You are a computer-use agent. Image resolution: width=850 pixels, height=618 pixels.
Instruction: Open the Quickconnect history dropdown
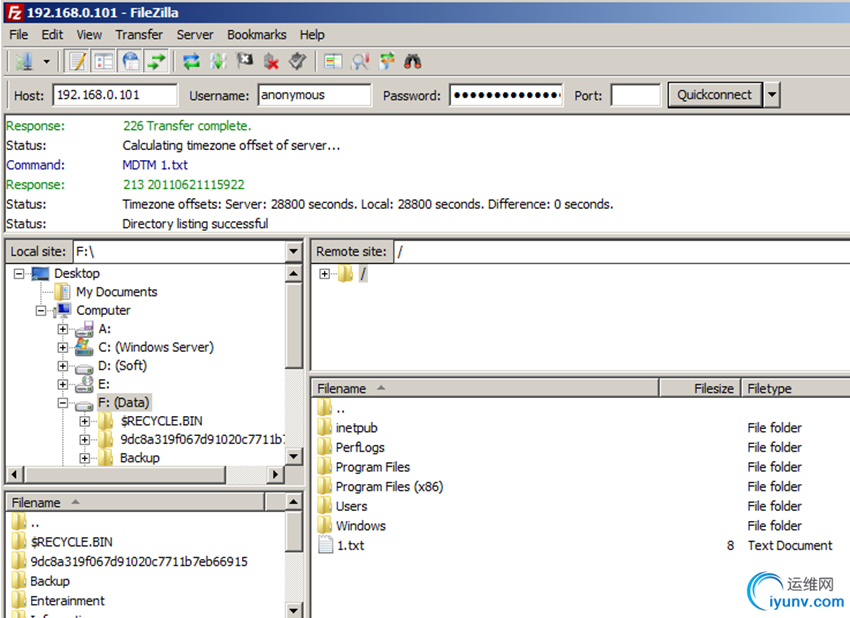(771, 95)
